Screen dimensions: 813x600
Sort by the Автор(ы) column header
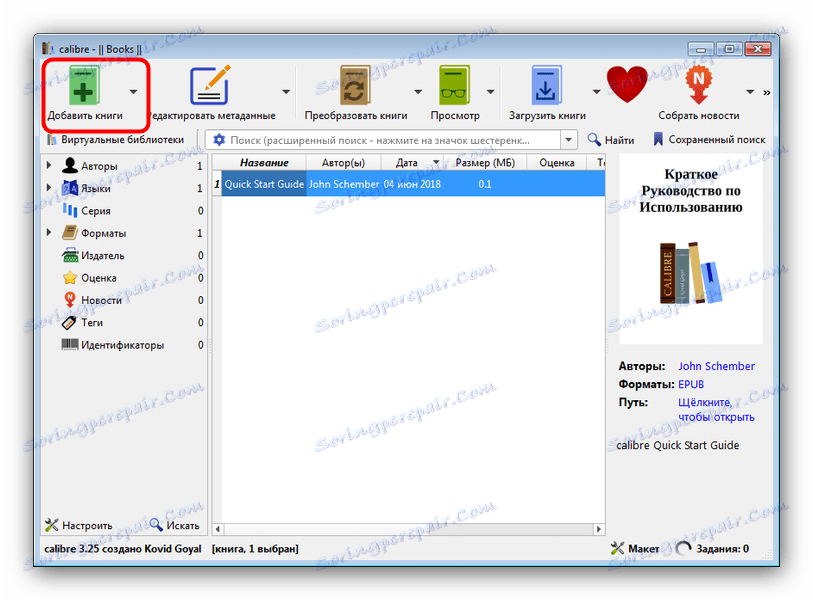point(343,162)
